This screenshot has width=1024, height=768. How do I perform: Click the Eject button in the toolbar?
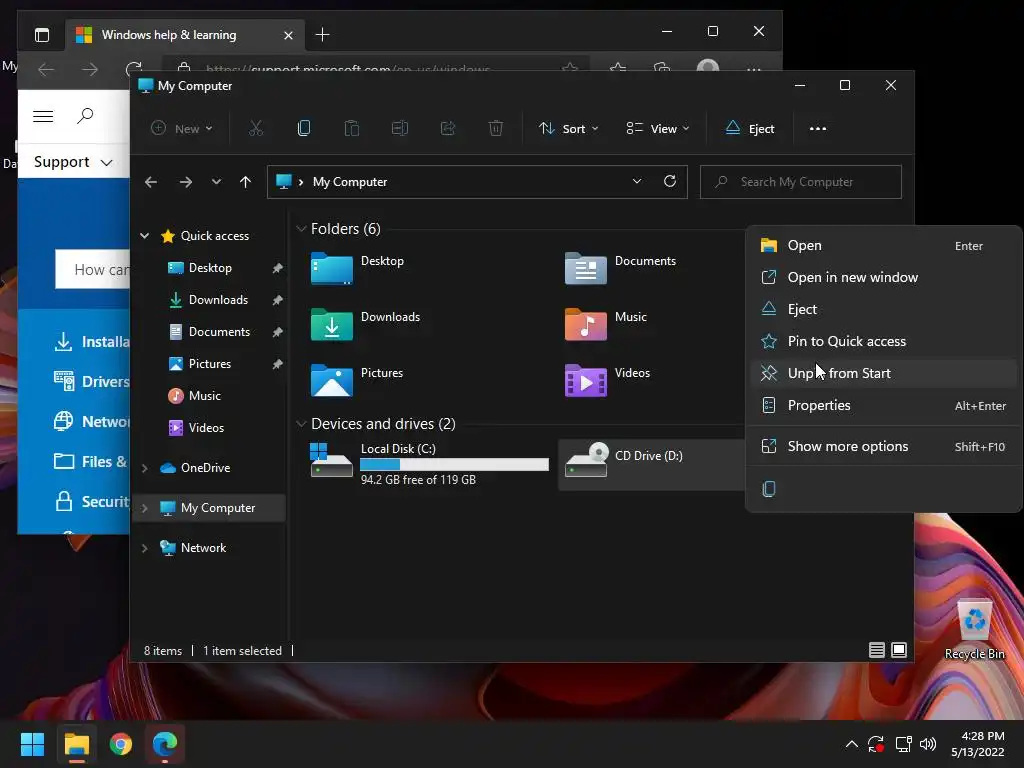(750, 129)
